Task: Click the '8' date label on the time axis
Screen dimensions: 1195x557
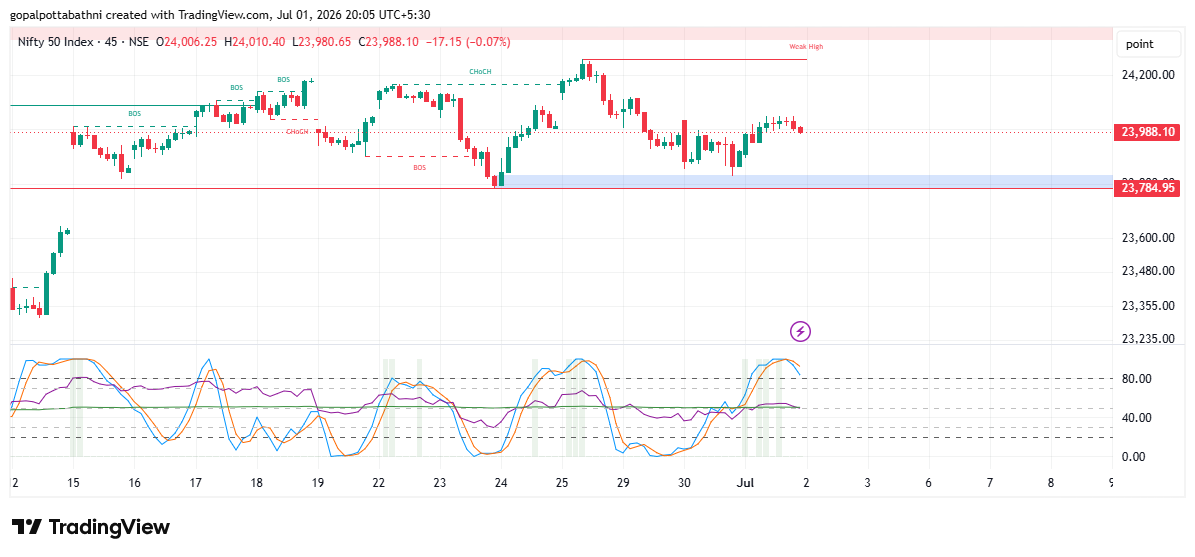Action: point(1051,482)
